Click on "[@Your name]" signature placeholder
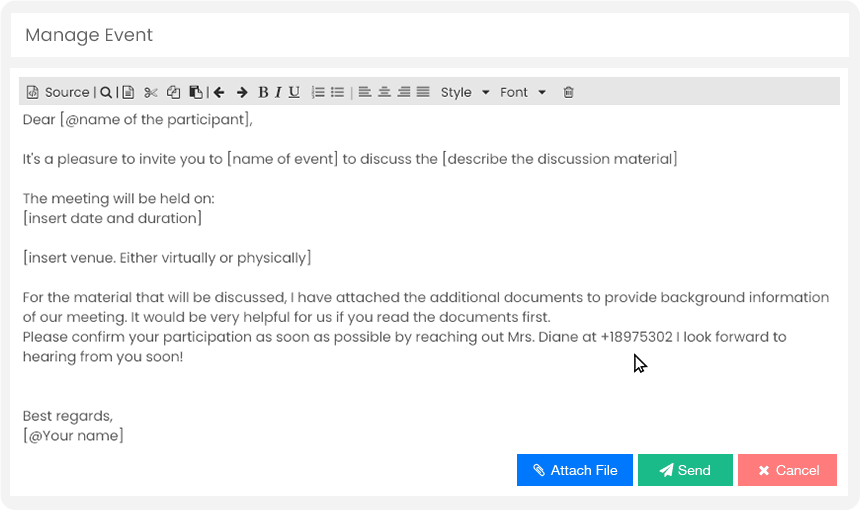The height and width of the screenshot is (510, 860). 73,435
